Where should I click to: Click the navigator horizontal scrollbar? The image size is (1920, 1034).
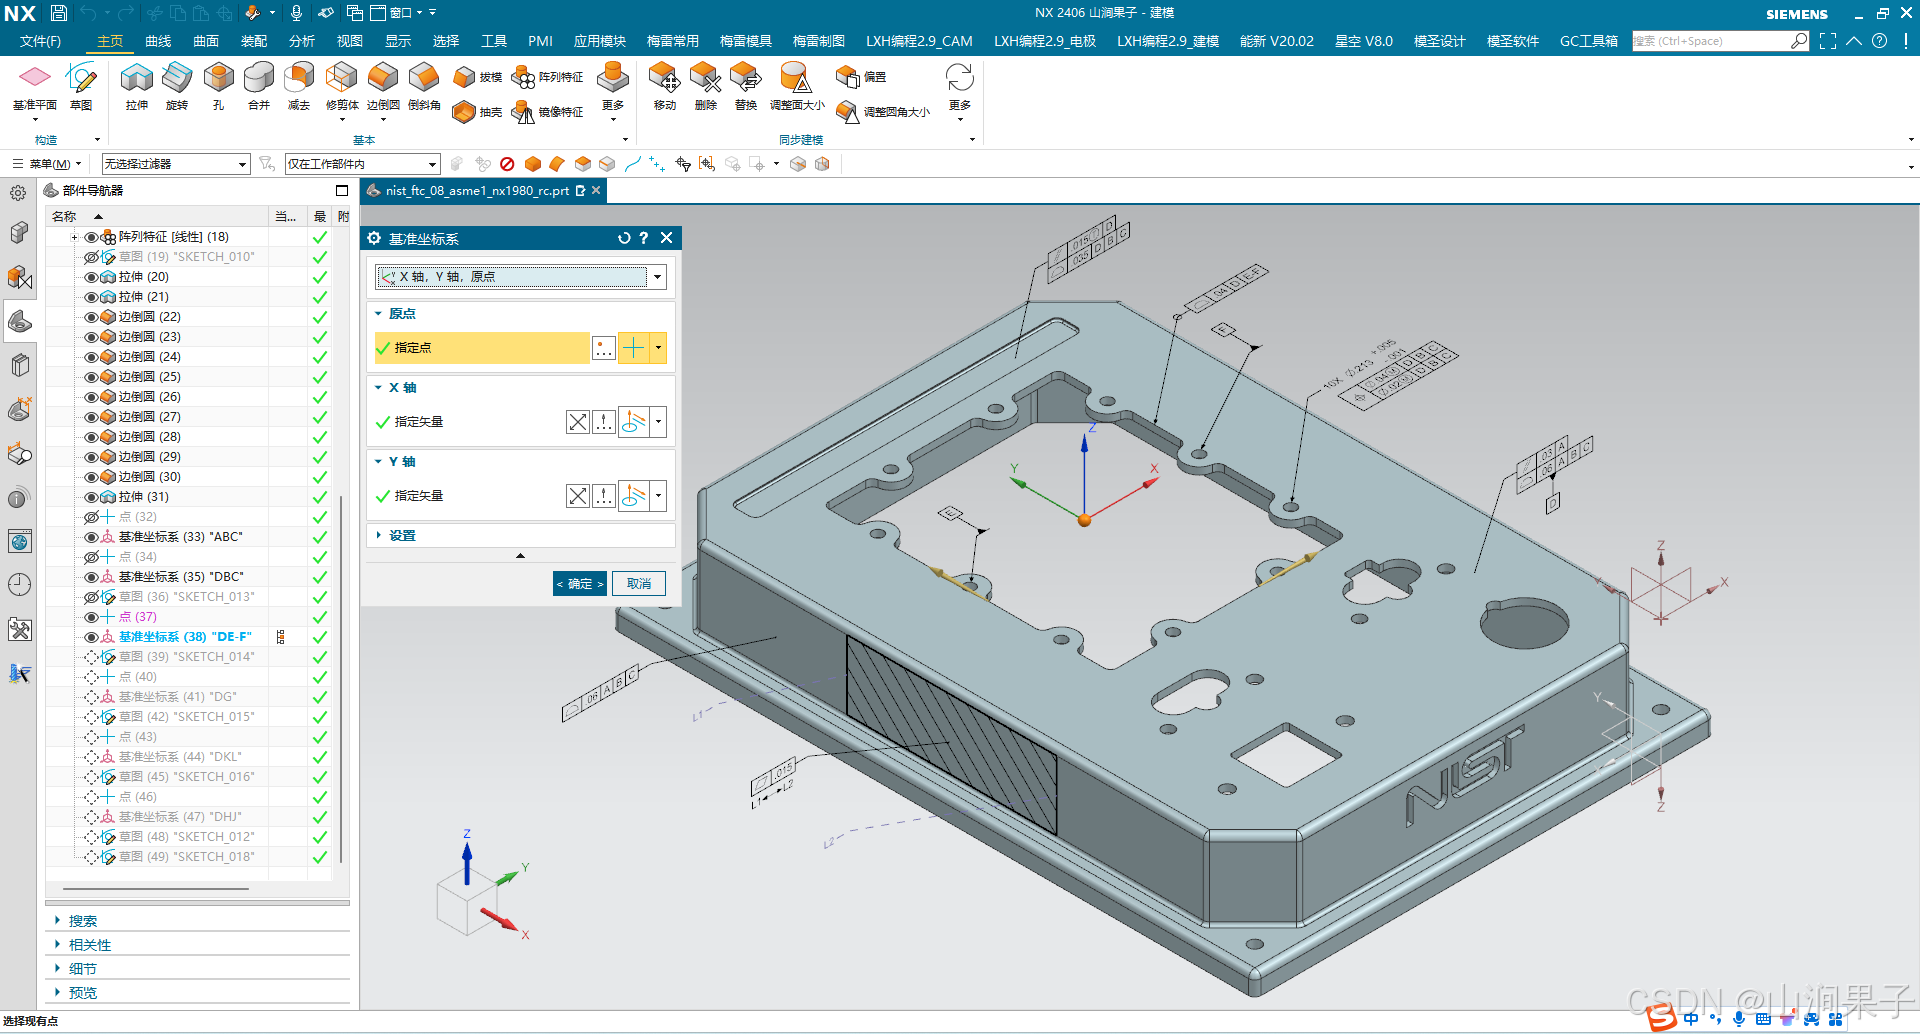(156, 888)
